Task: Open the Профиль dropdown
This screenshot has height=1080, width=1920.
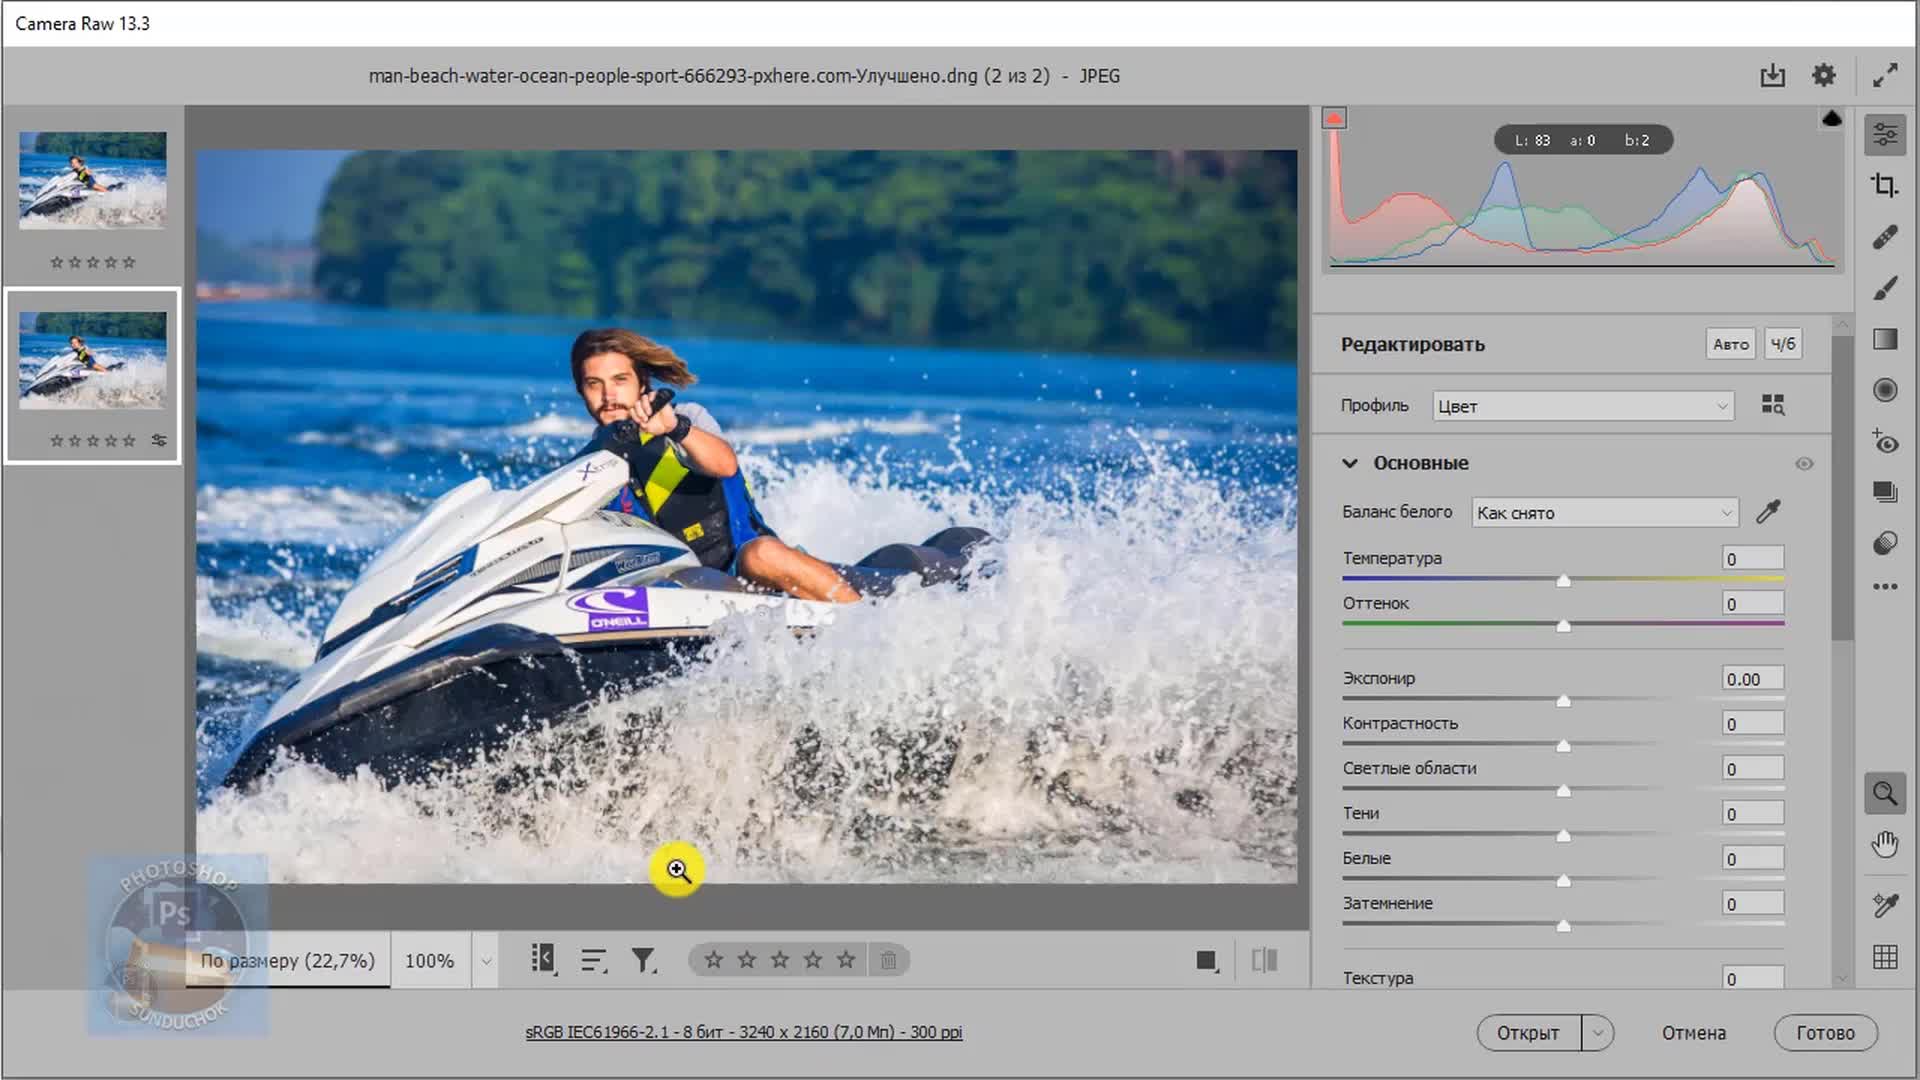Action: (1582, 406)
